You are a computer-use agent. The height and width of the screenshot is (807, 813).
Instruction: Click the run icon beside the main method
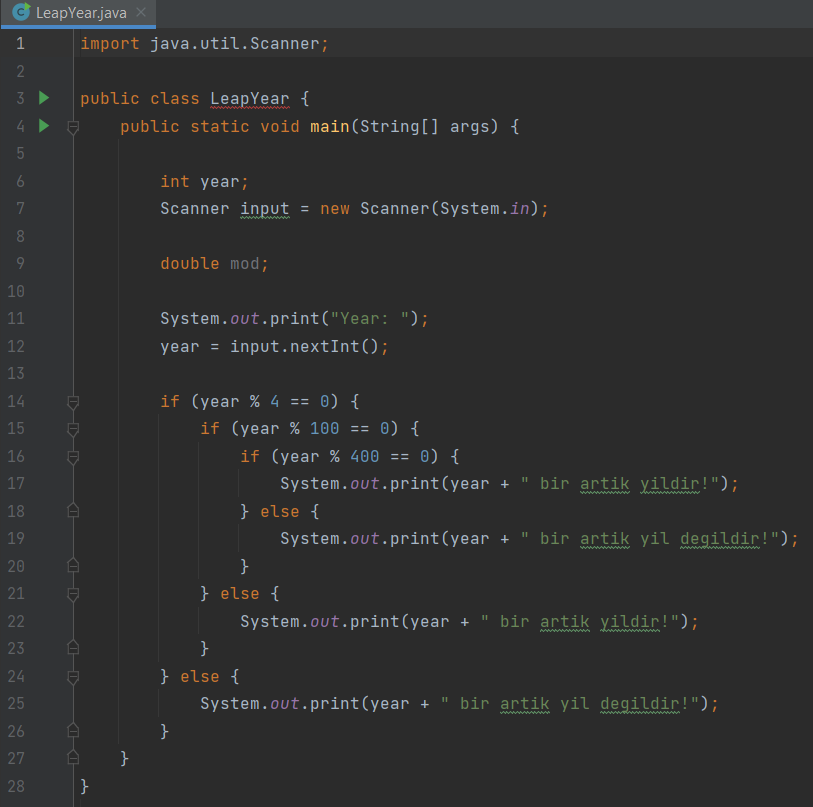(x=43, y=126)
